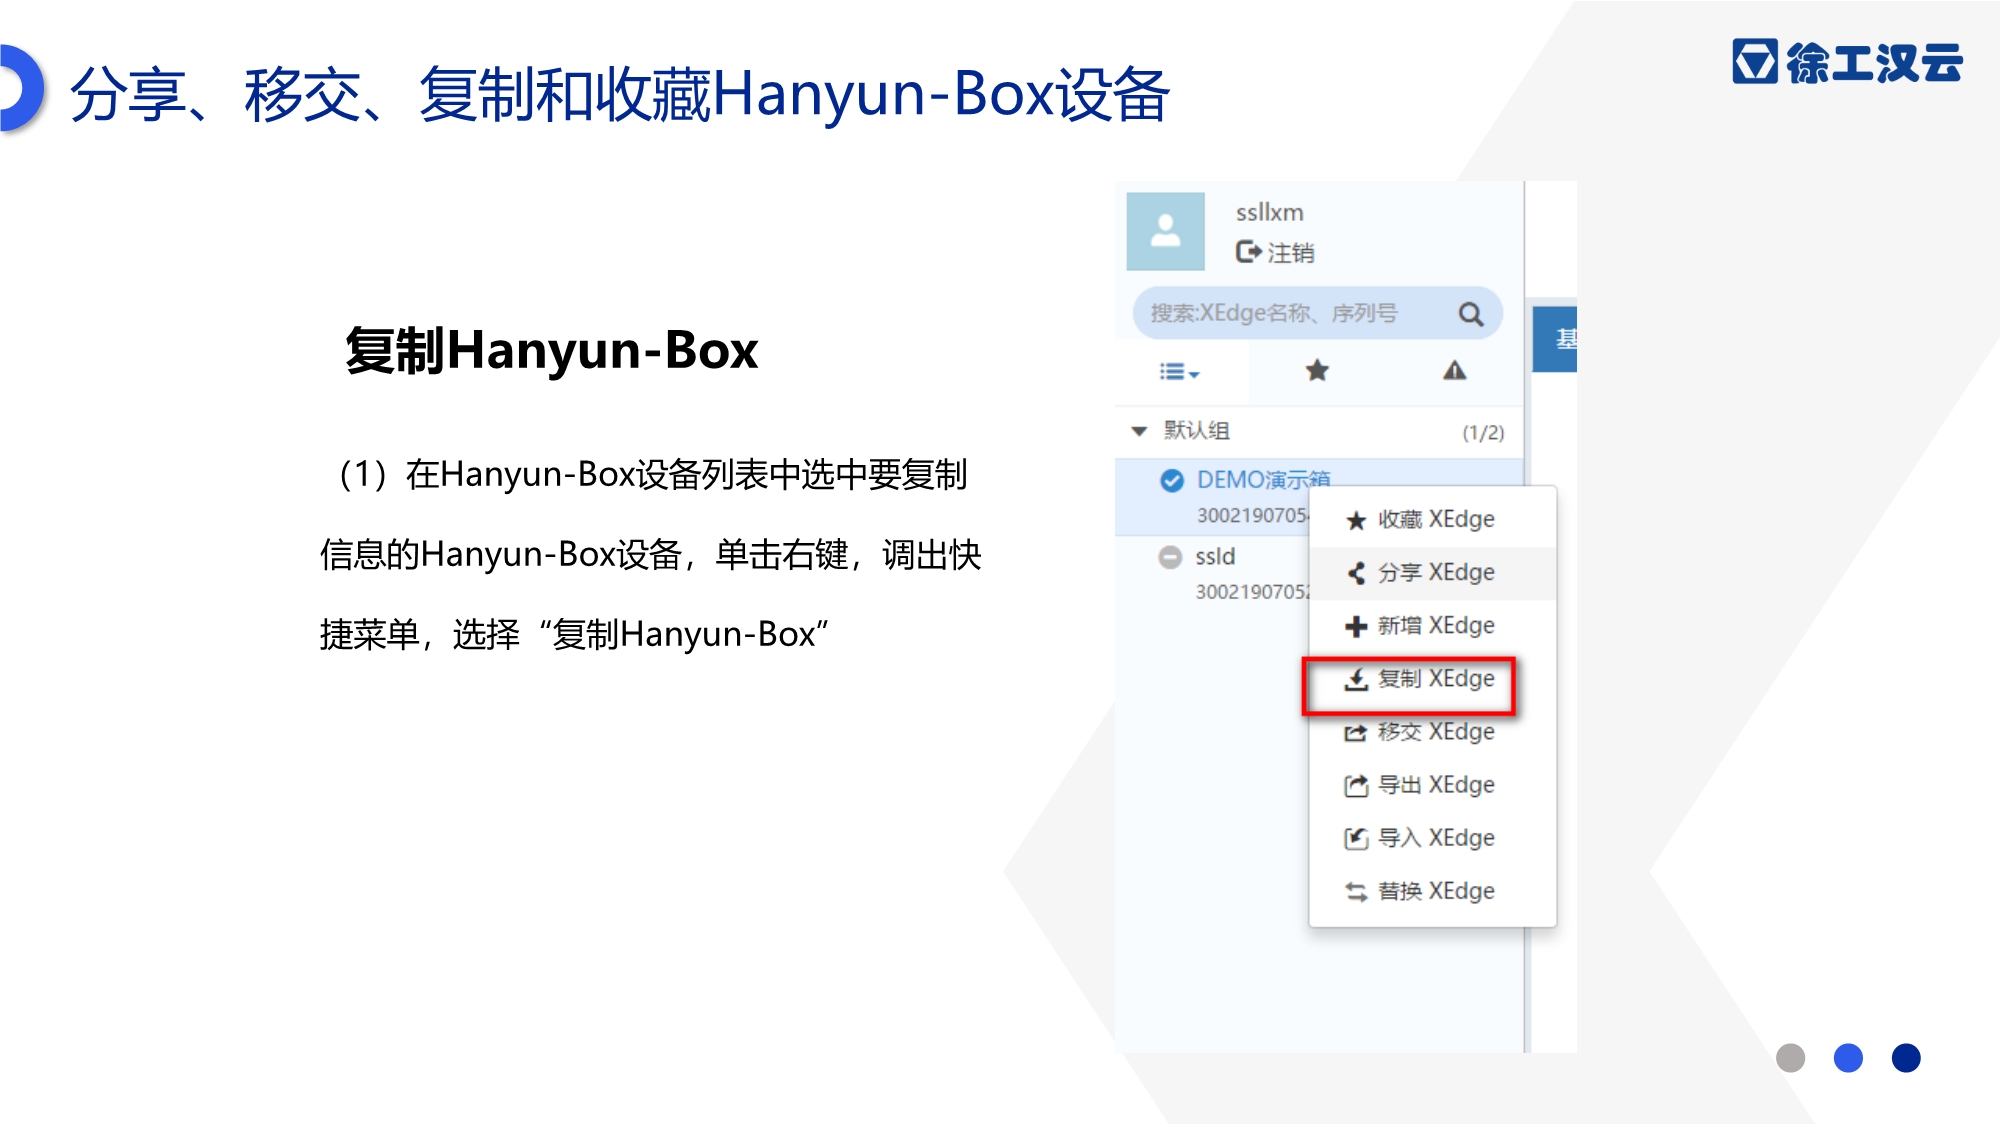Click the share icon of 分享 XEdge

(x=1356, y=573)
